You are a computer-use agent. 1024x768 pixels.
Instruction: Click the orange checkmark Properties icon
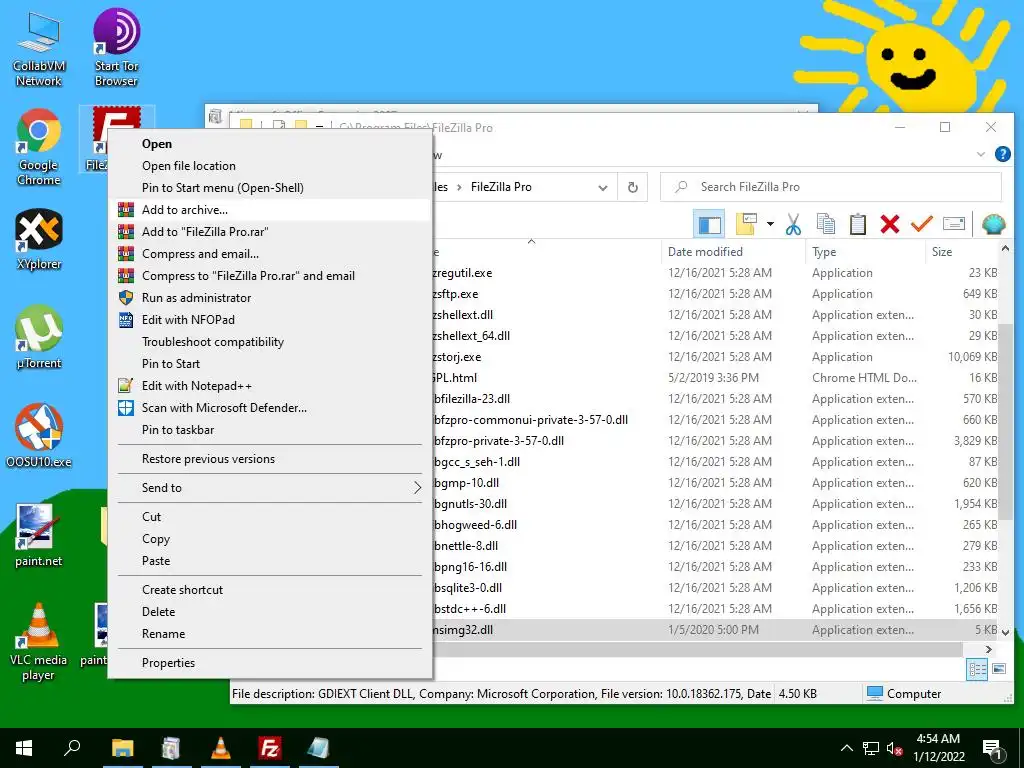click(921, 224)
